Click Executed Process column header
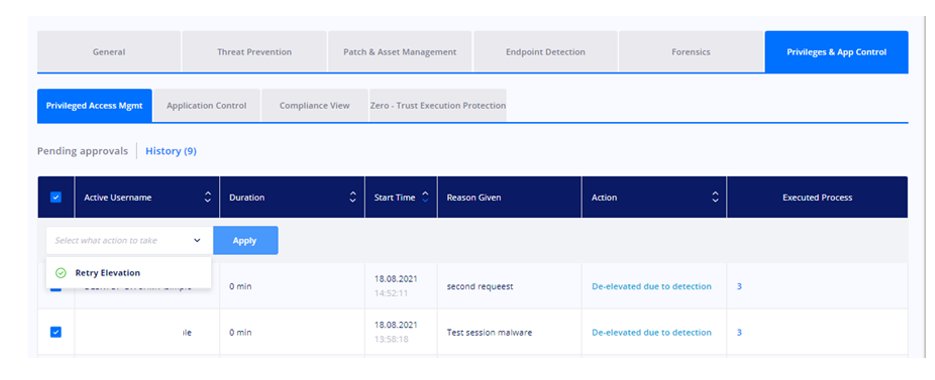Screen dimensions: 935x380 pyautogui.click(x=818, y=197)
